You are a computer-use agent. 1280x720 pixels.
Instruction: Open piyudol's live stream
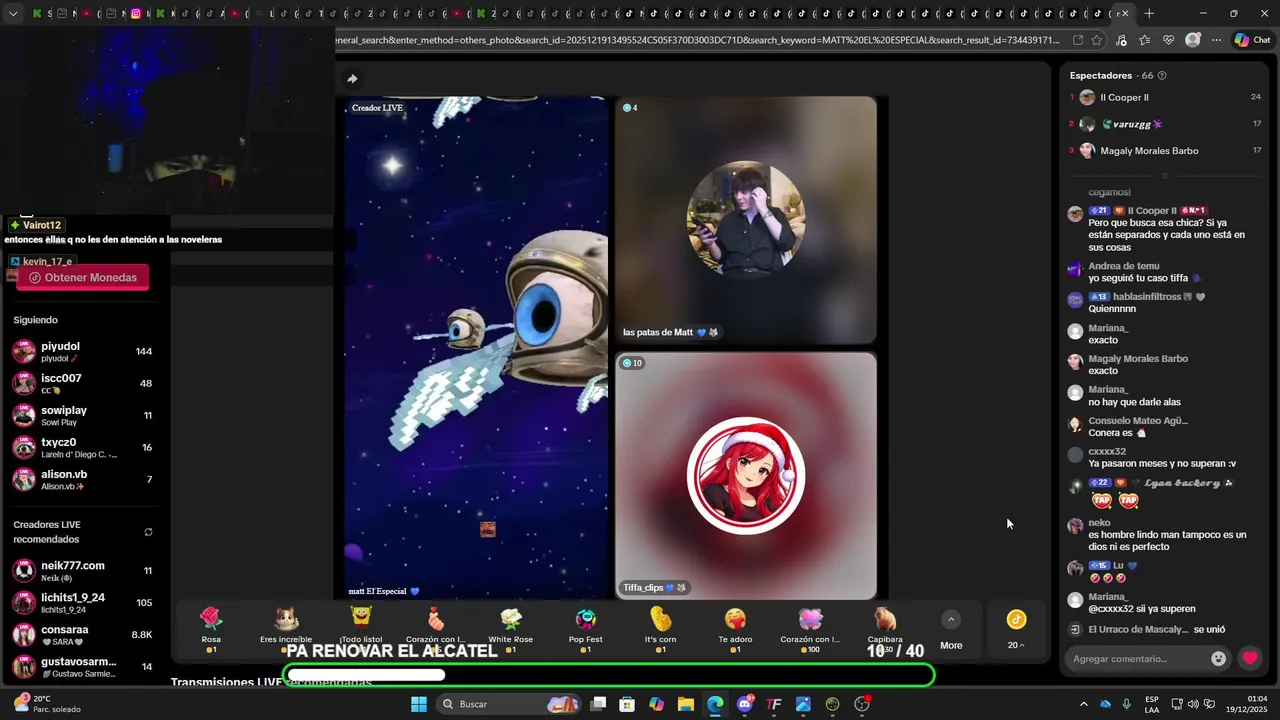83,352
